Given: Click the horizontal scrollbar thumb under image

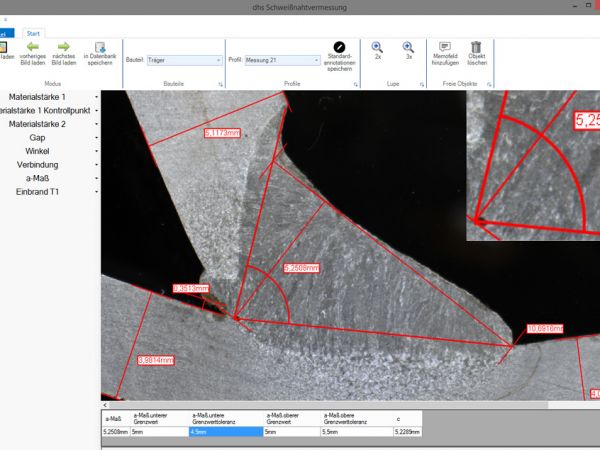Looking at the screenshot, I should click(x=328, y=405).
